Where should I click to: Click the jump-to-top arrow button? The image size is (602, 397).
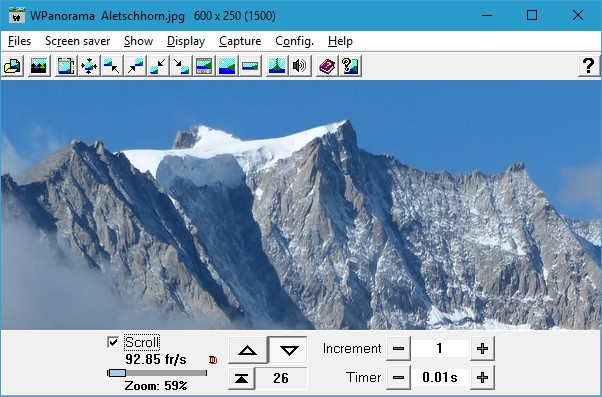click(241, 378)
